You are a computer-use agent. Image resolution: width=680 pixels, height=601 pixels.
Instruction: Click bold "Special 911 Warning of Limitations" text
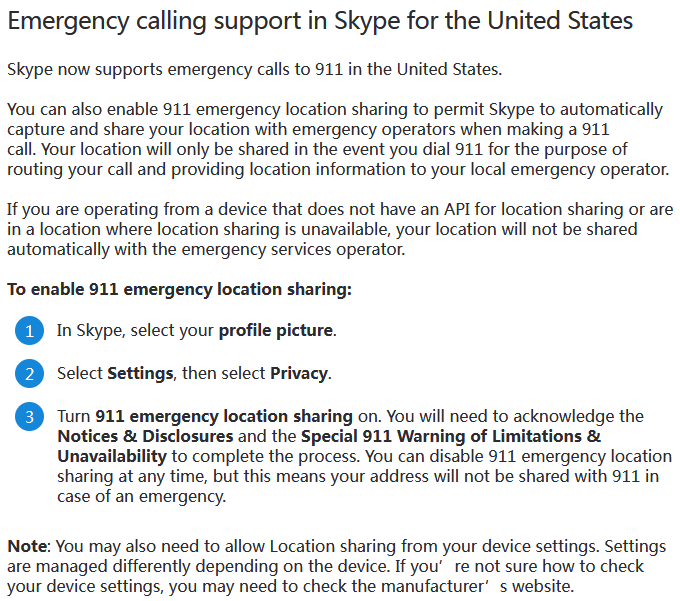tap(451, 436)
